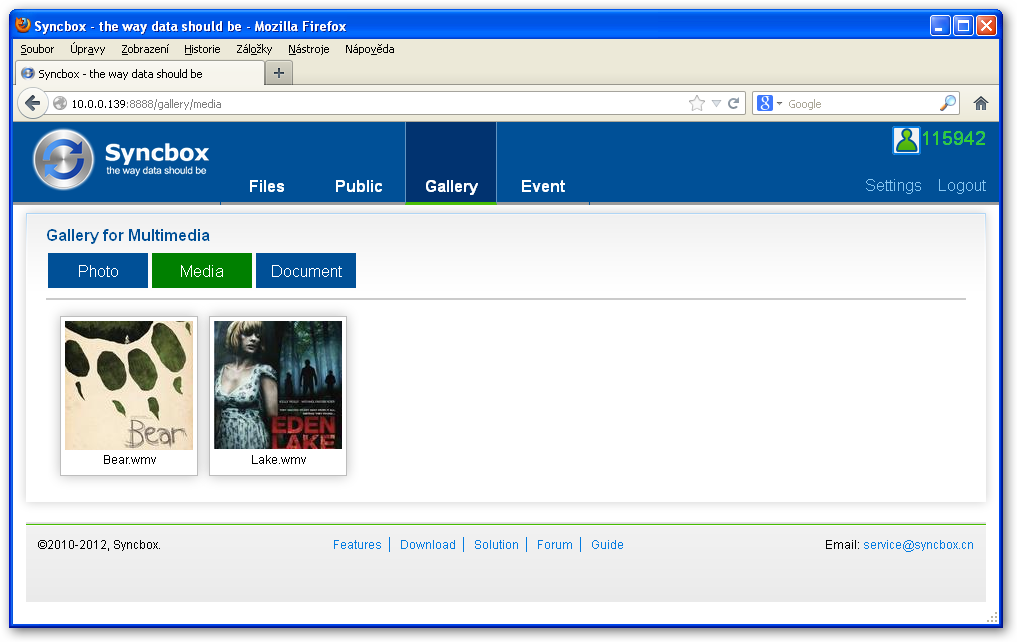Open the Úpravy menu
1017x642 pixels.
(88, 49)
